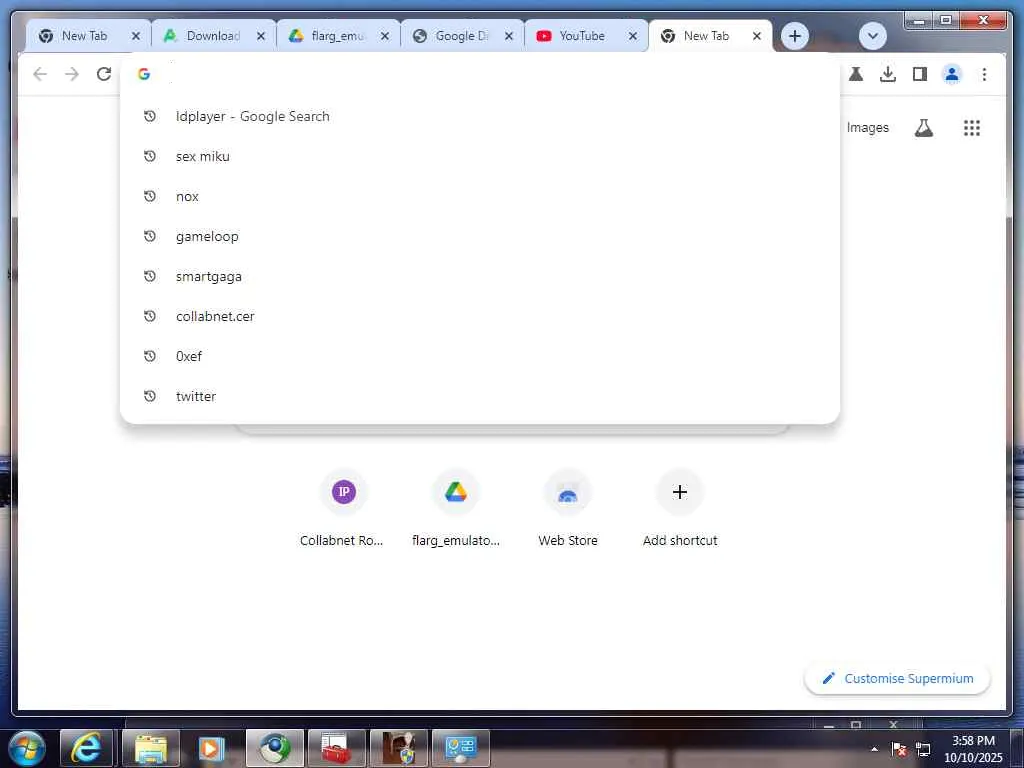Select the 'gameloop' history suggestion
This screenshot has height=768, width=1024.
pyautogui.click(x=480, y=236)
